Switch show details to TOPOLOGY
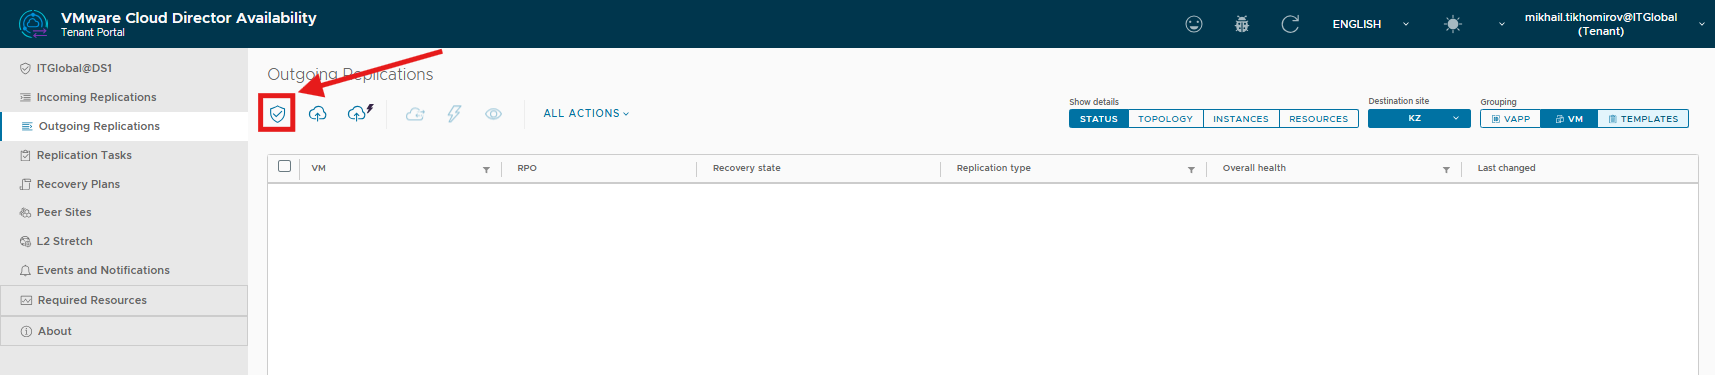 1166,119
